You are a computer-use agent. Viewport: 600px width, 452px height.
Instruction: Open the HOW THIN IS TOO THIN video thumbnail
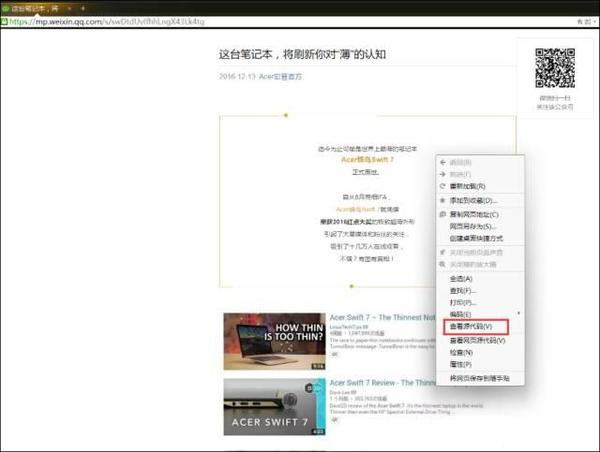click(x=274, y=341)
